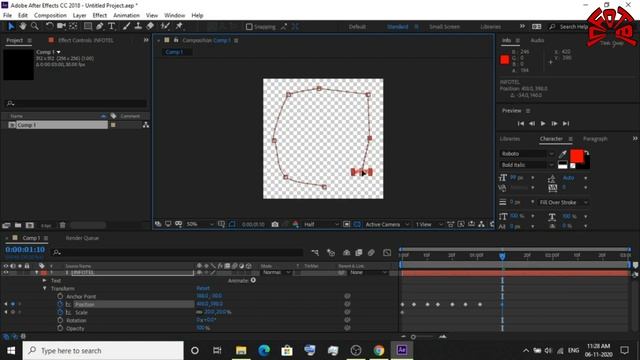Open the Fill Over Stroke dropdown

[x=563, y=202]
